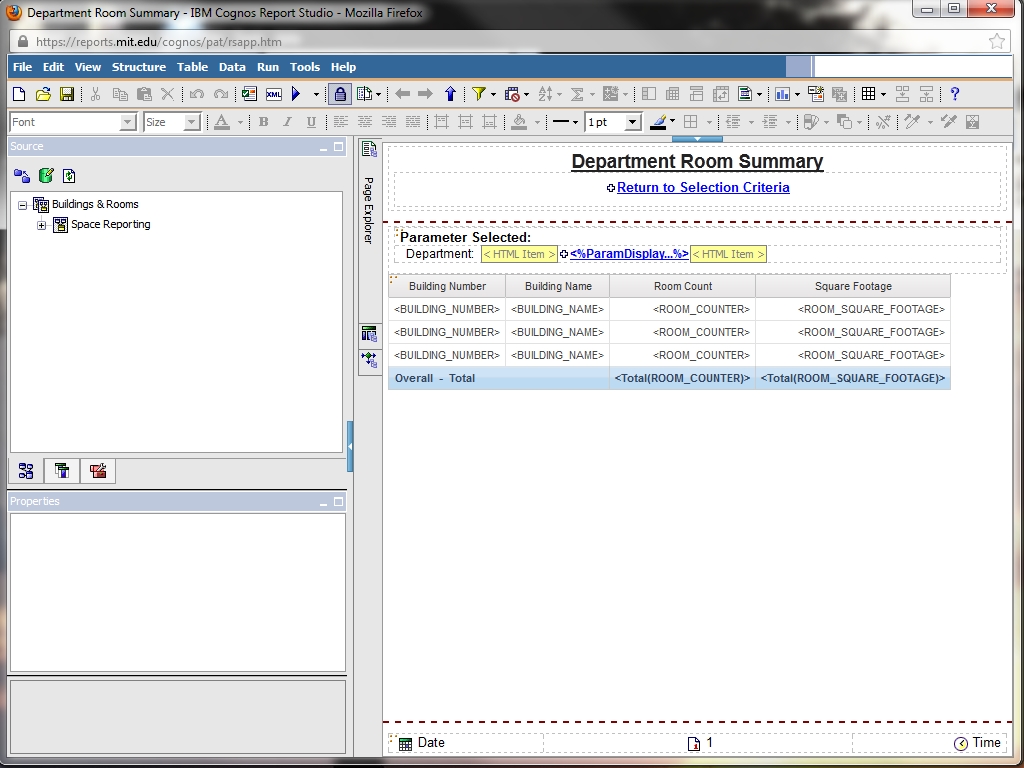Screen dimensions: 1024x768
Task: Select the Overall - Total summary cell
Action: [x=435, y=378]
